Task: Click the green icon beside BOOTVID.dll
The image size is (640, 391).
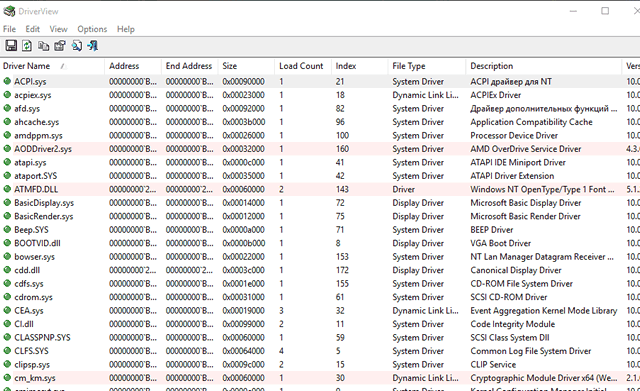Action: pyautogui.click(x=7, y=243)
